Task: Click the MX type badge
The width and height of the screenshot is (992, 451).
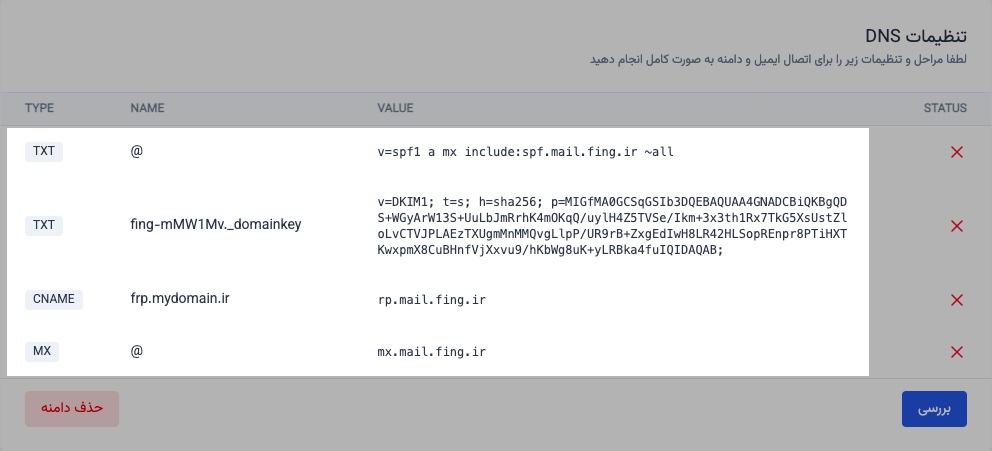Action: click(43, 352)
